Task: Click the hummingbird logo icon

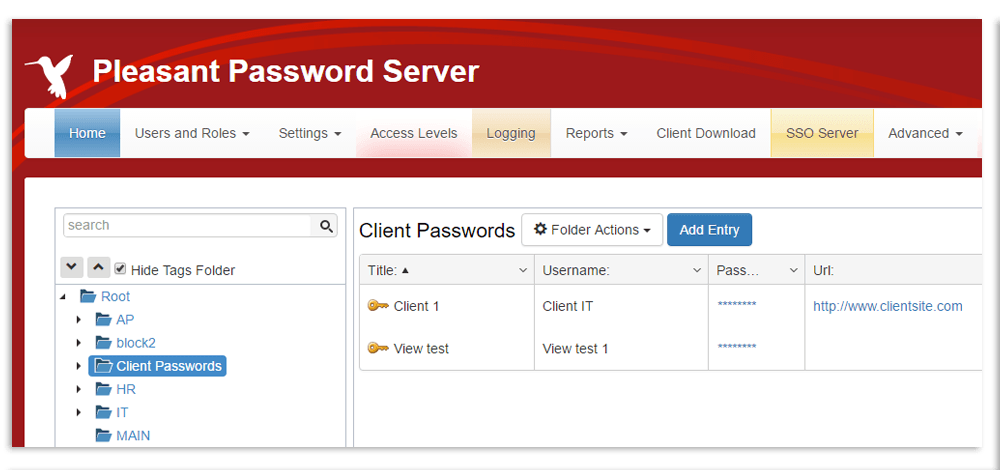Action: pyautogui.click(x=48, y=76)
